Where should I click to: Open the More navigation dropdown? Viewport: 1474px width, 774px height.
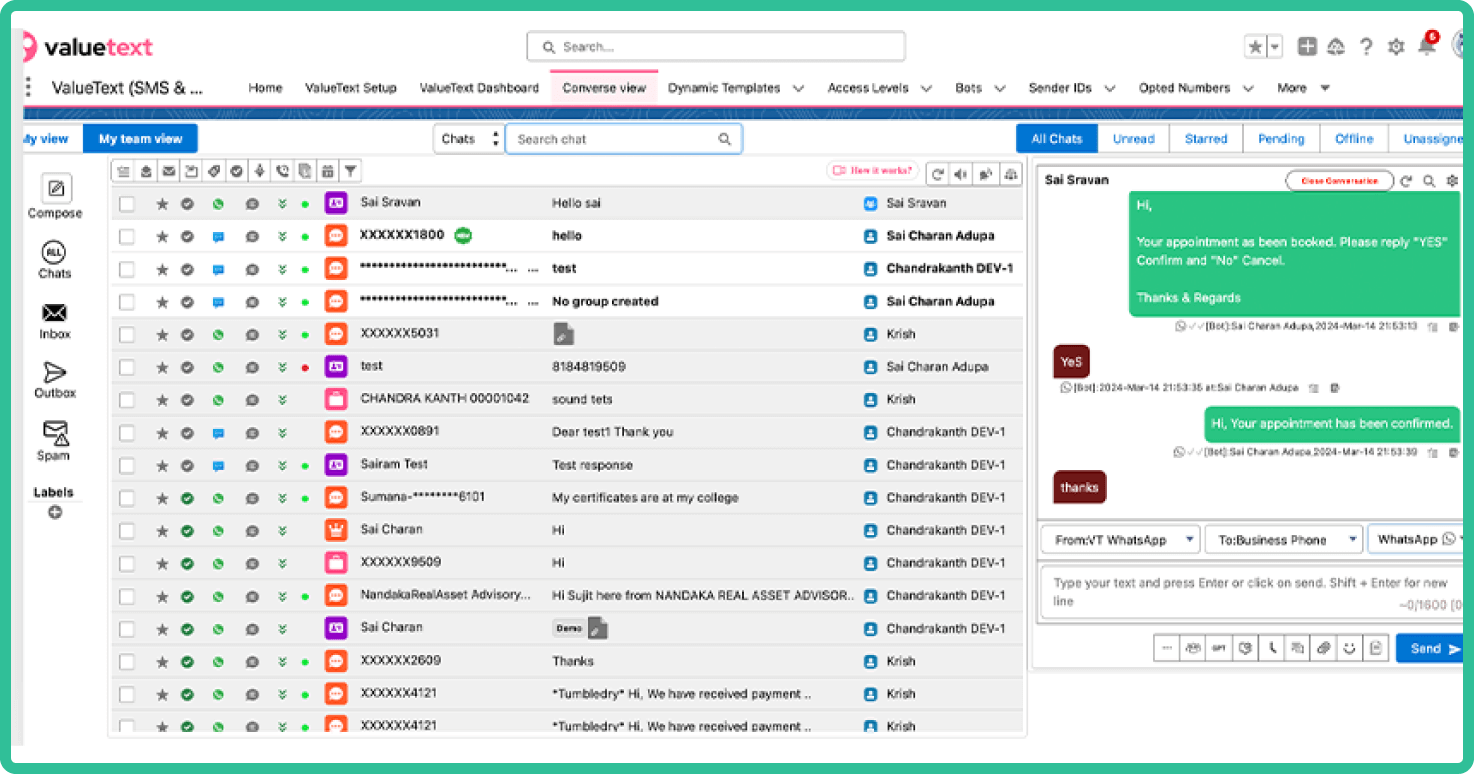pos(1303,88)
